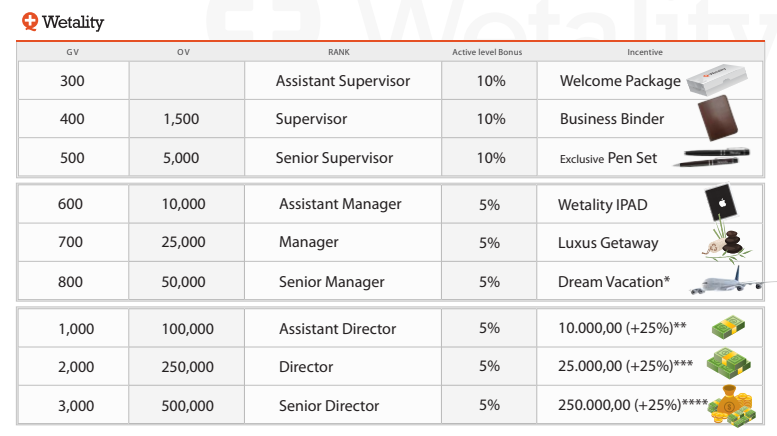
Task: Select the Assistant Manager rank cell
Action: tap(340, 204)
